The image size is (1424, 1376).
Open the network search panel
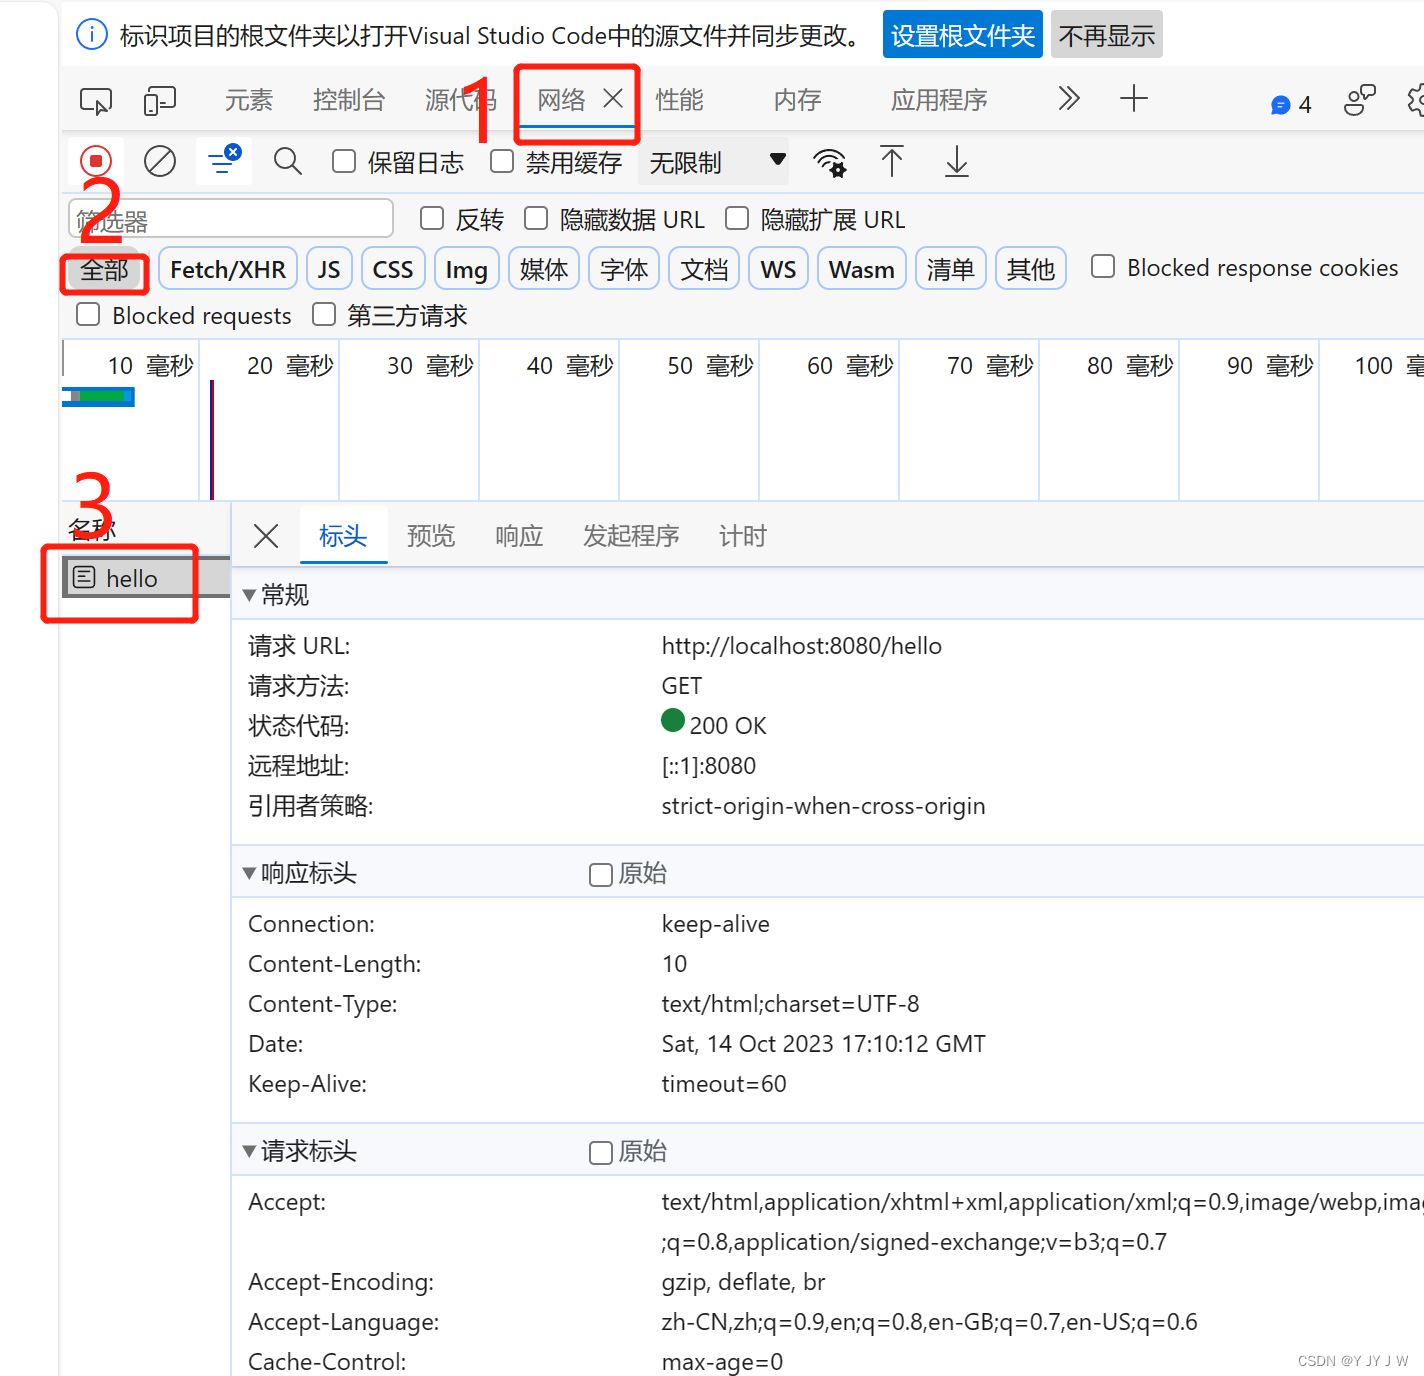tap(287, 161)
